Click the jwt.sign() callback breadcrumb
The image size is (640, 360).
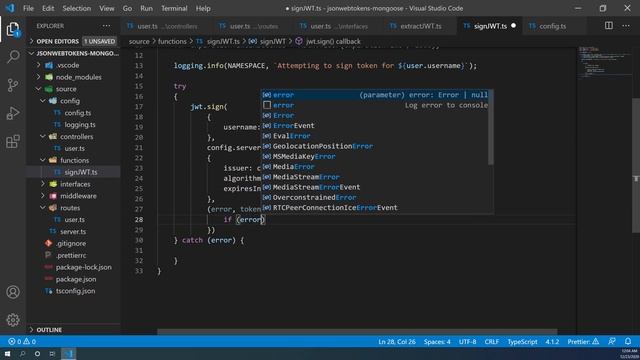point(329,41)
